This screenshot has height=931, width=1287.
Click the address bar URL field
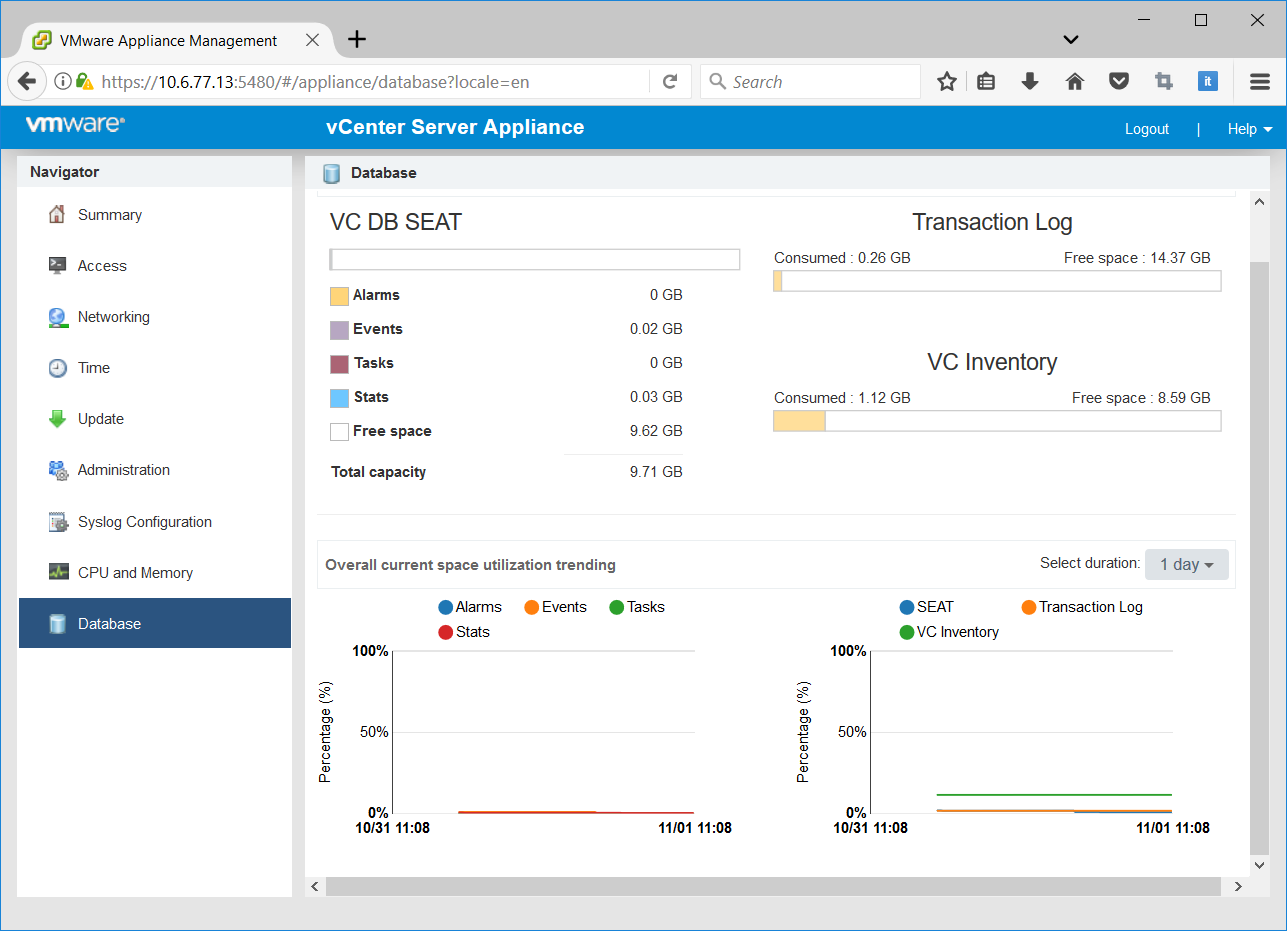pyautogui.click(x=370, y=82)
